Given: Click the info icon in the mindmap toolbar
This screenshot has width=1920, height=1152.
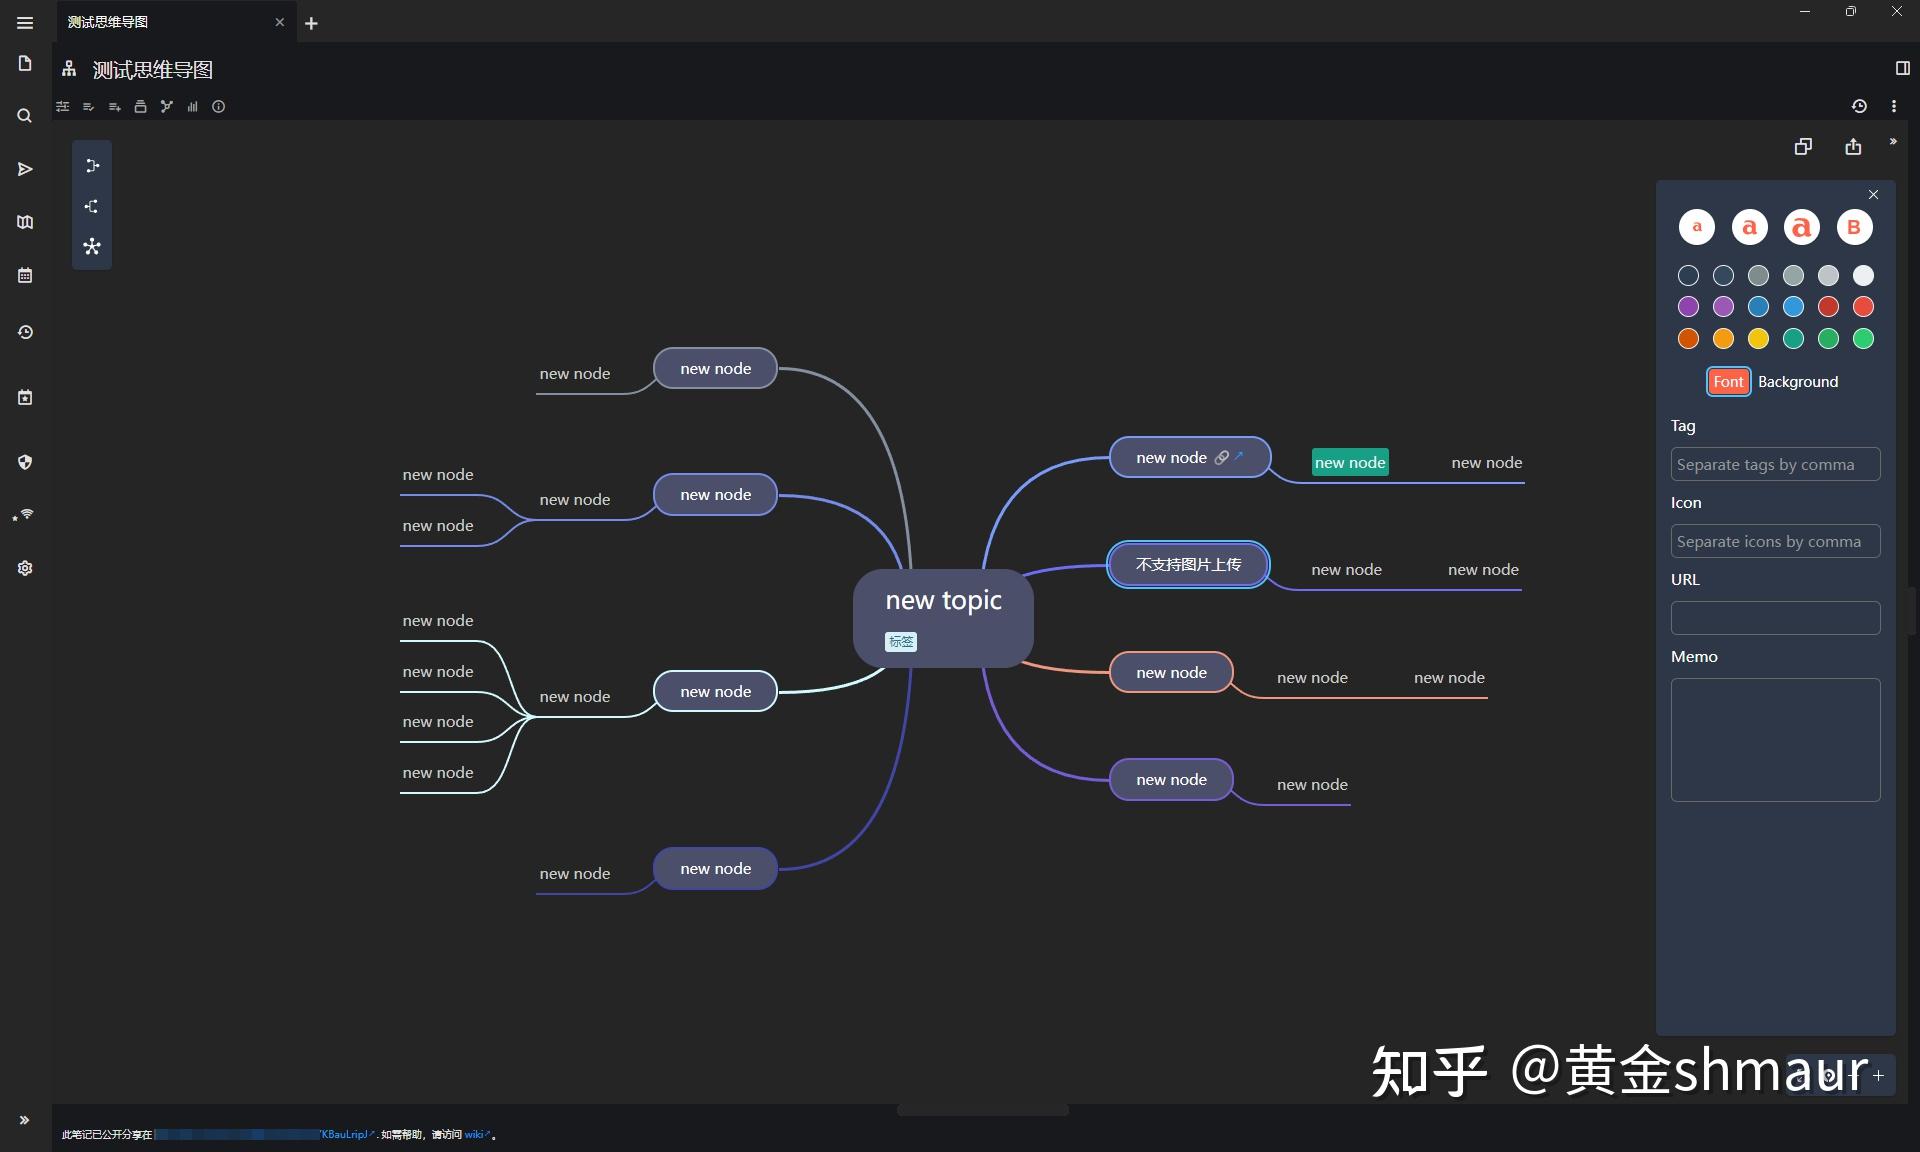Looking at the screenshot, I should [219, 107].
